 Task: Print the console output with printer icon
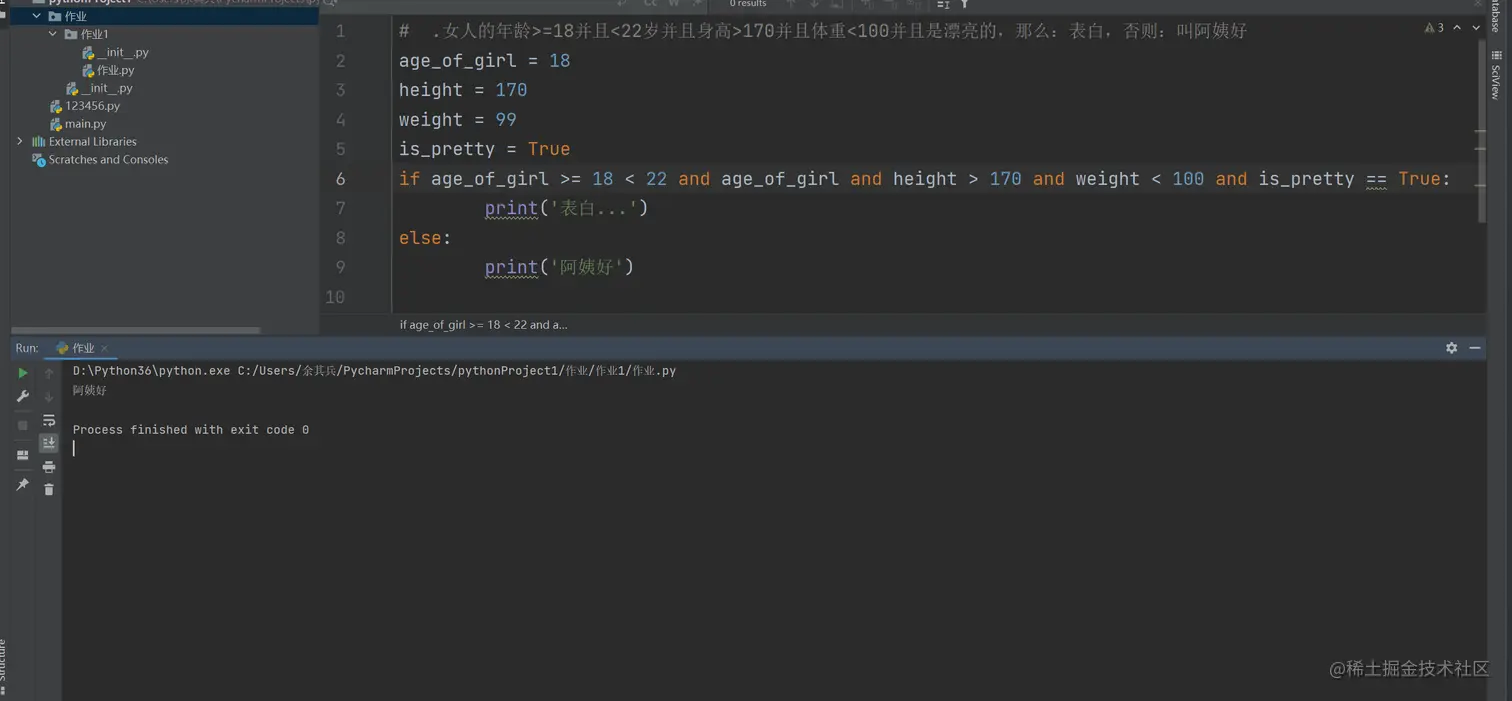pyautogui.click(x=49, y=467)
